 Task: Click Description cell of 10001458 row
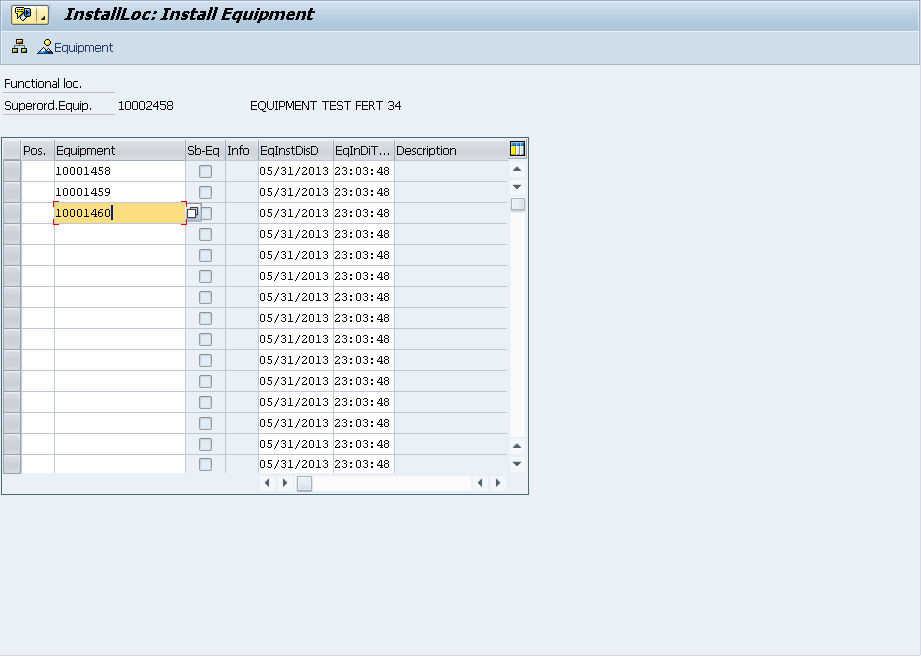point(451,171)
